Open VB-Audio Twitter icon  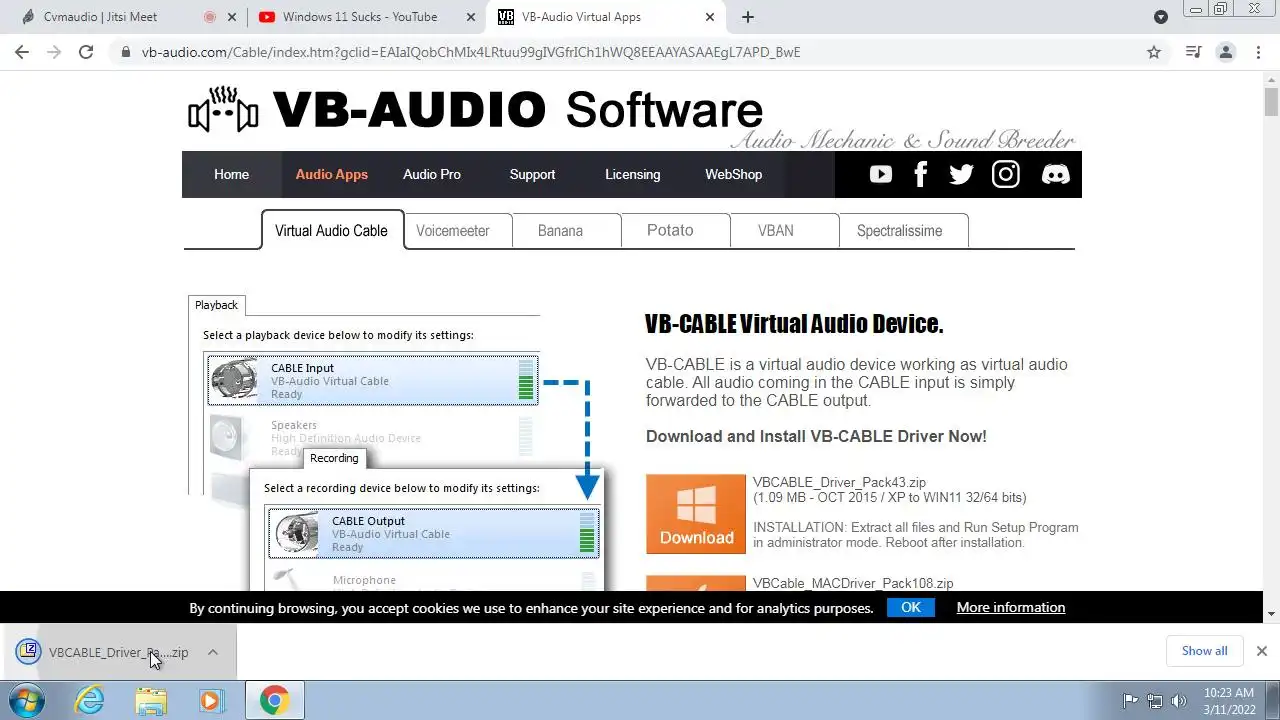[x=961, y=174]
